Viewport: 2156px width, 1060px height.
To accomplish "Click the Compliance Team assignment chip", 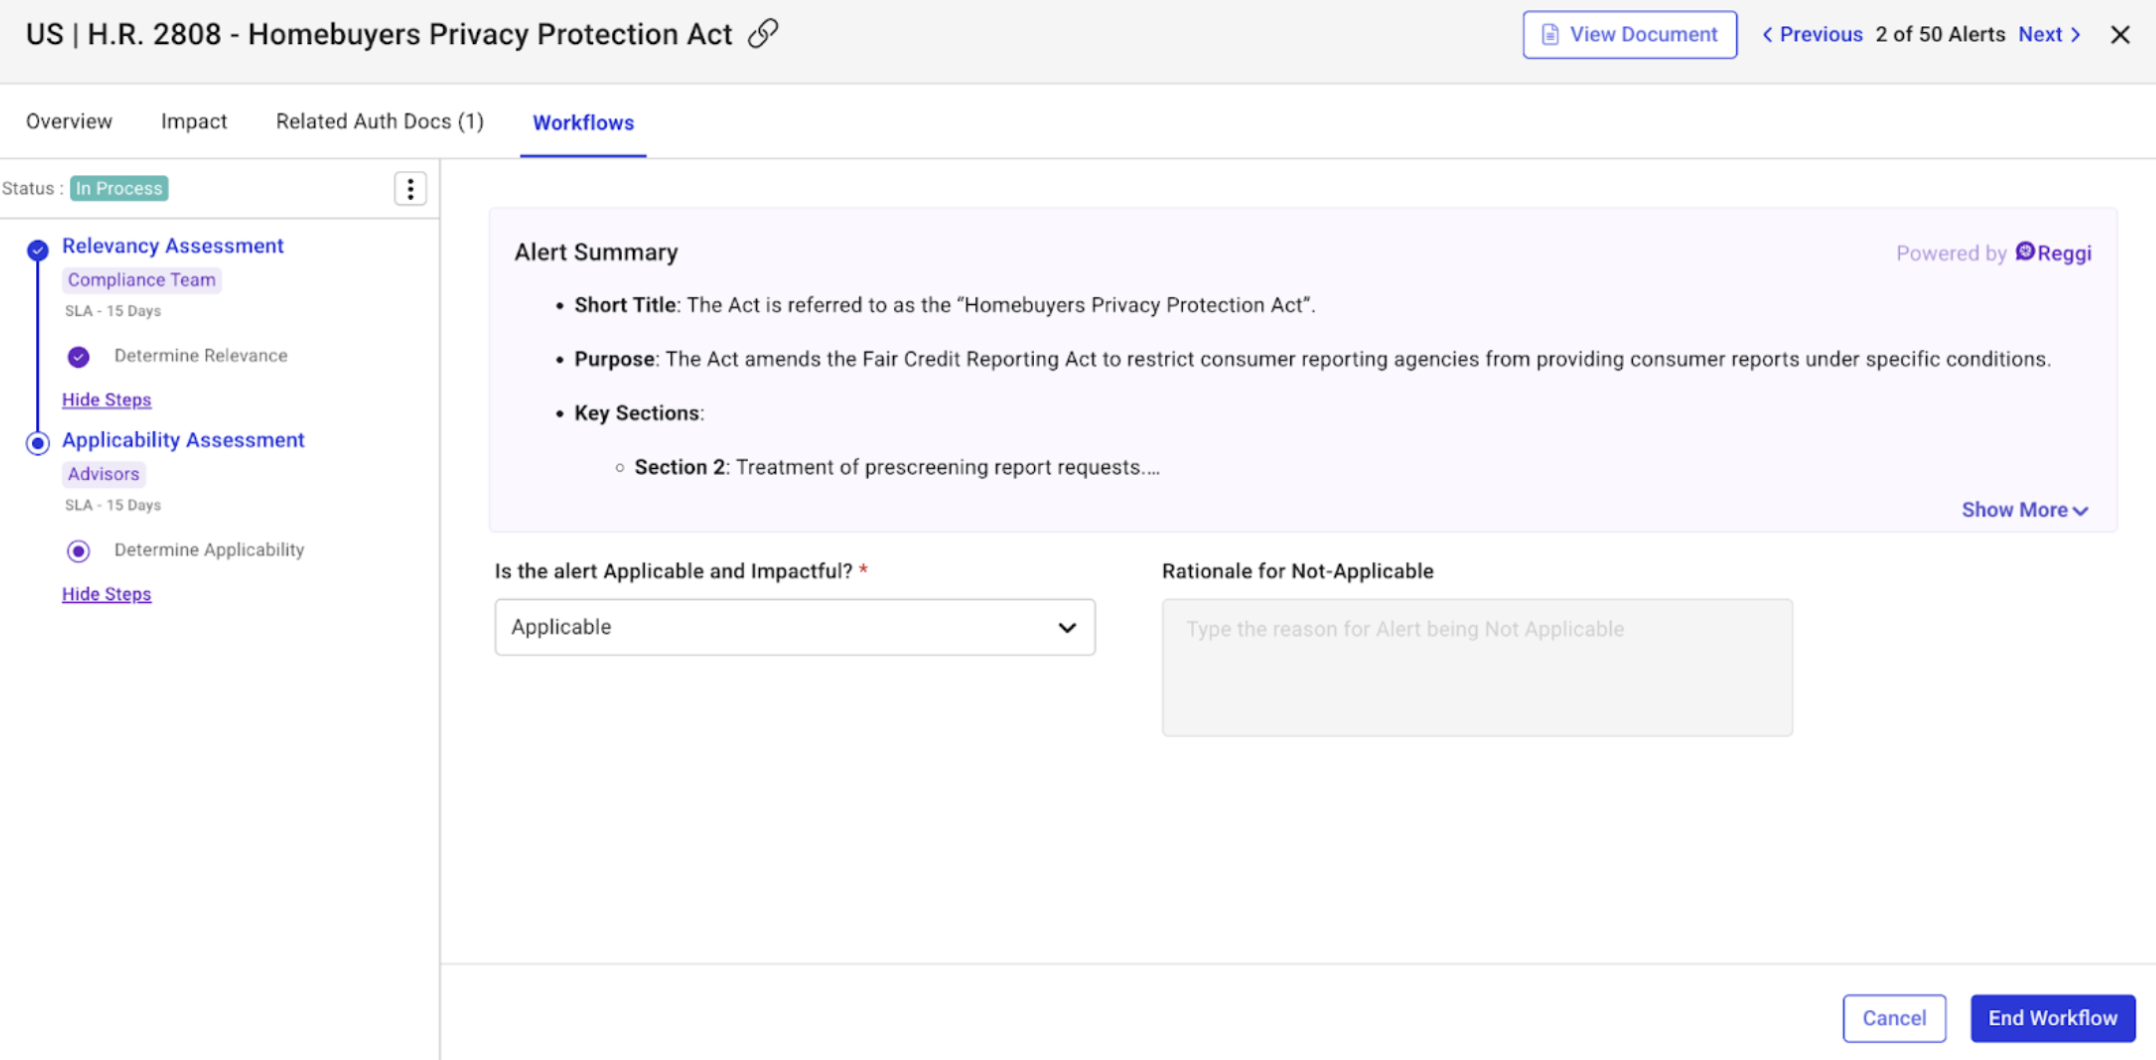I will click(140, 280).
